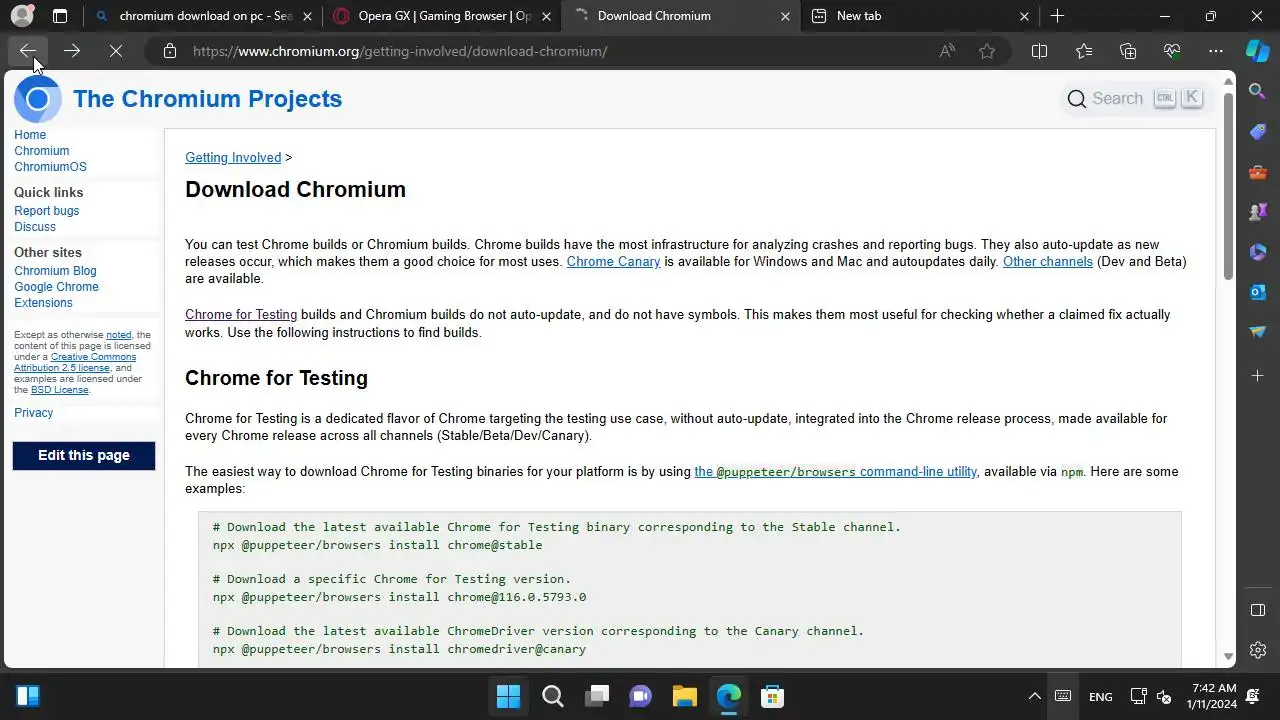Open Browser essentials heart icon
The width and height of the screenshot is (1280, 720).
click(x=1172, y=51)
